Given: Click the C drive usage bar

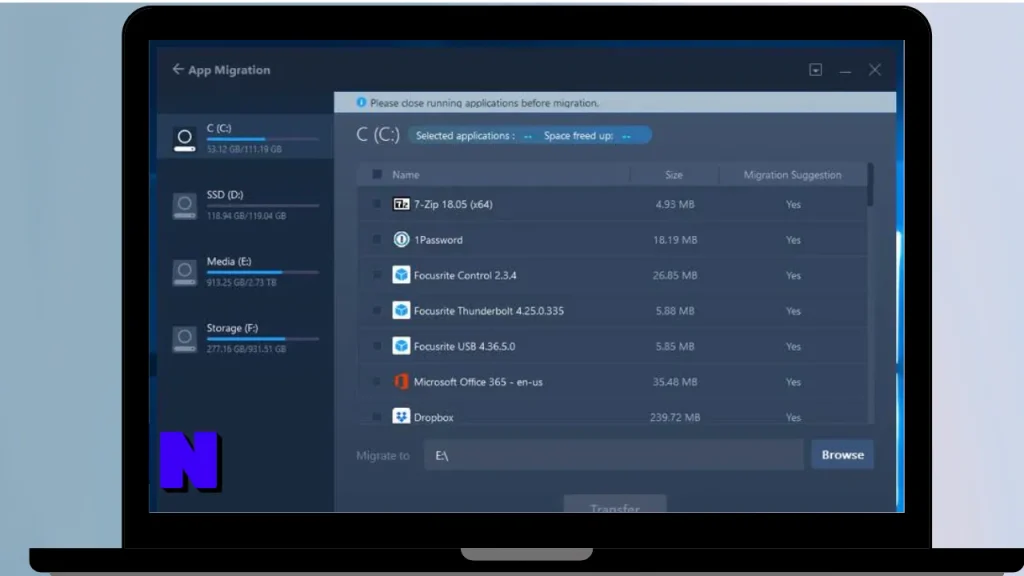Looking at the screenshot, I should pyautogui.click(x=263, y=139).
